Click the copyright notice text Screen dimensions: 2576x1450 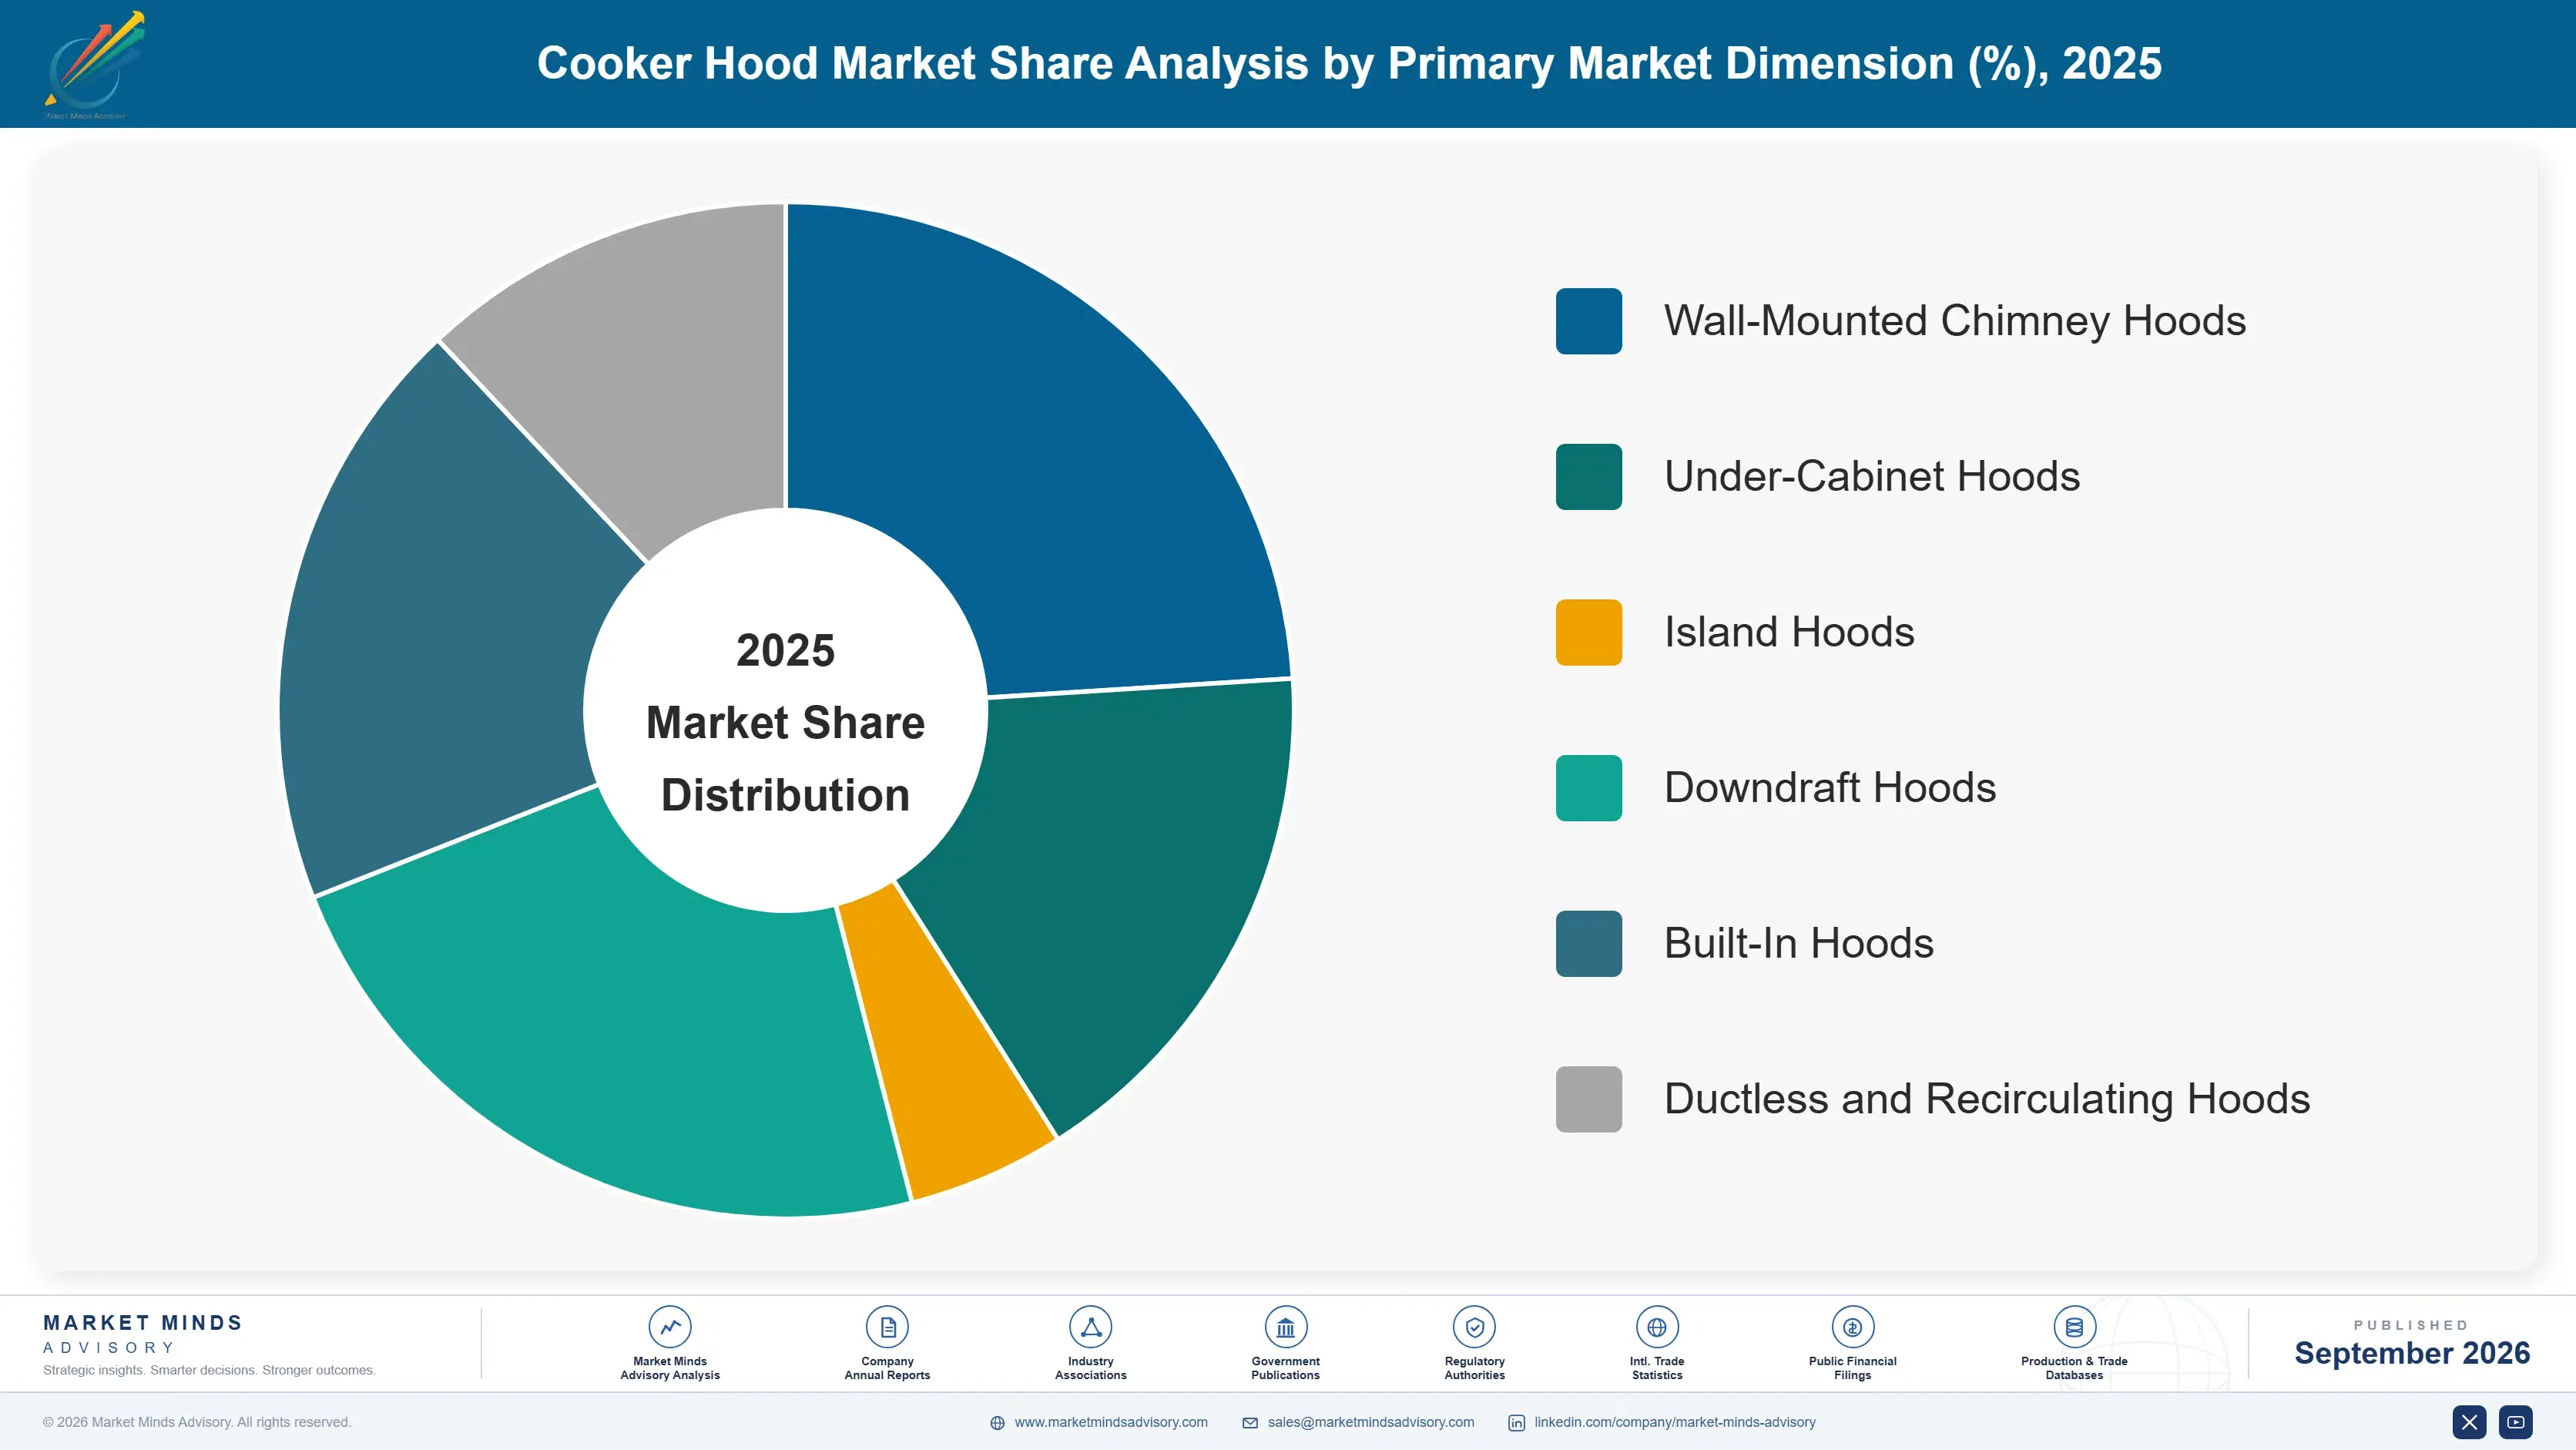[x=197, y=1422]
